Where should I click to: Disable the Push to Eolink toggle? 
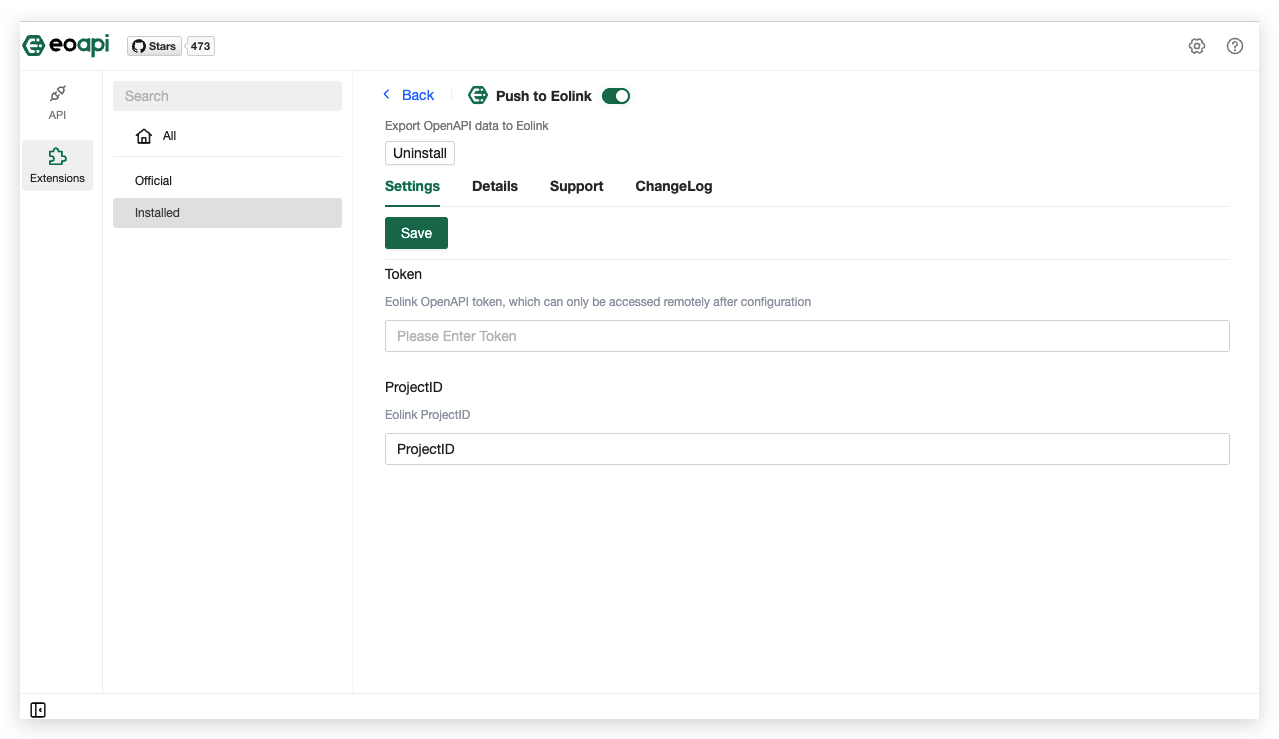click(x=616, y=96)
